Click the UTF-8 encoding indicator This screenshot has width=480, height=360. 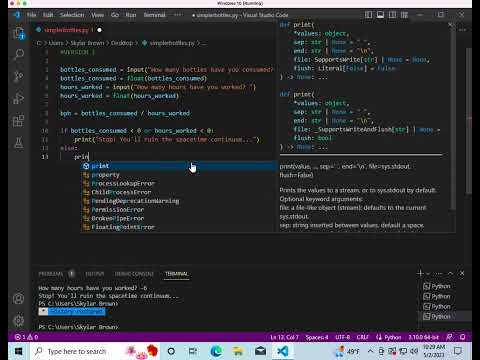[342, 337]
